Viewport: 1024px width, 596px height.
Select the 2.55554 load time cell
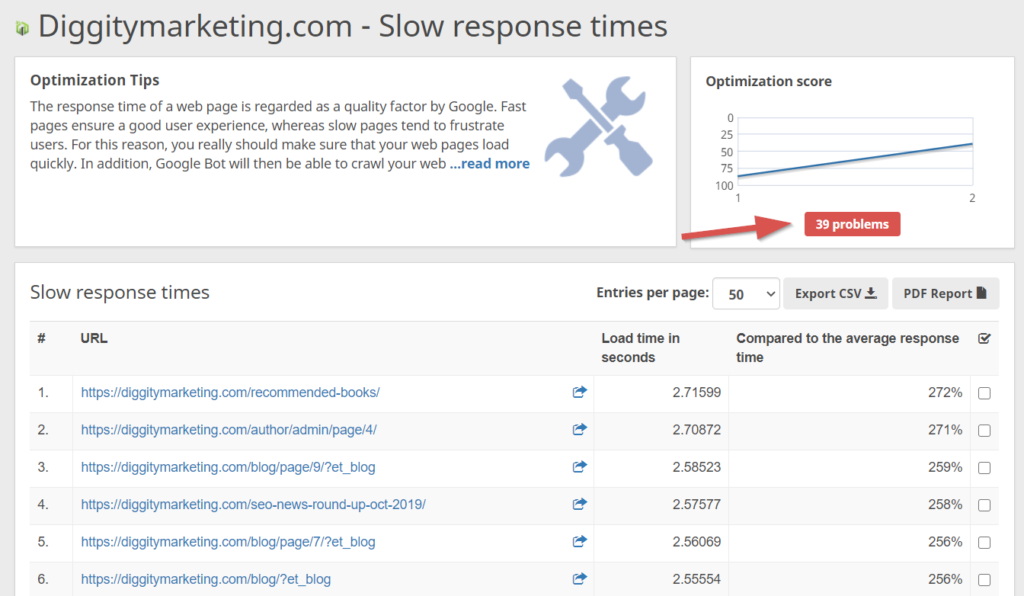[696, 578]
